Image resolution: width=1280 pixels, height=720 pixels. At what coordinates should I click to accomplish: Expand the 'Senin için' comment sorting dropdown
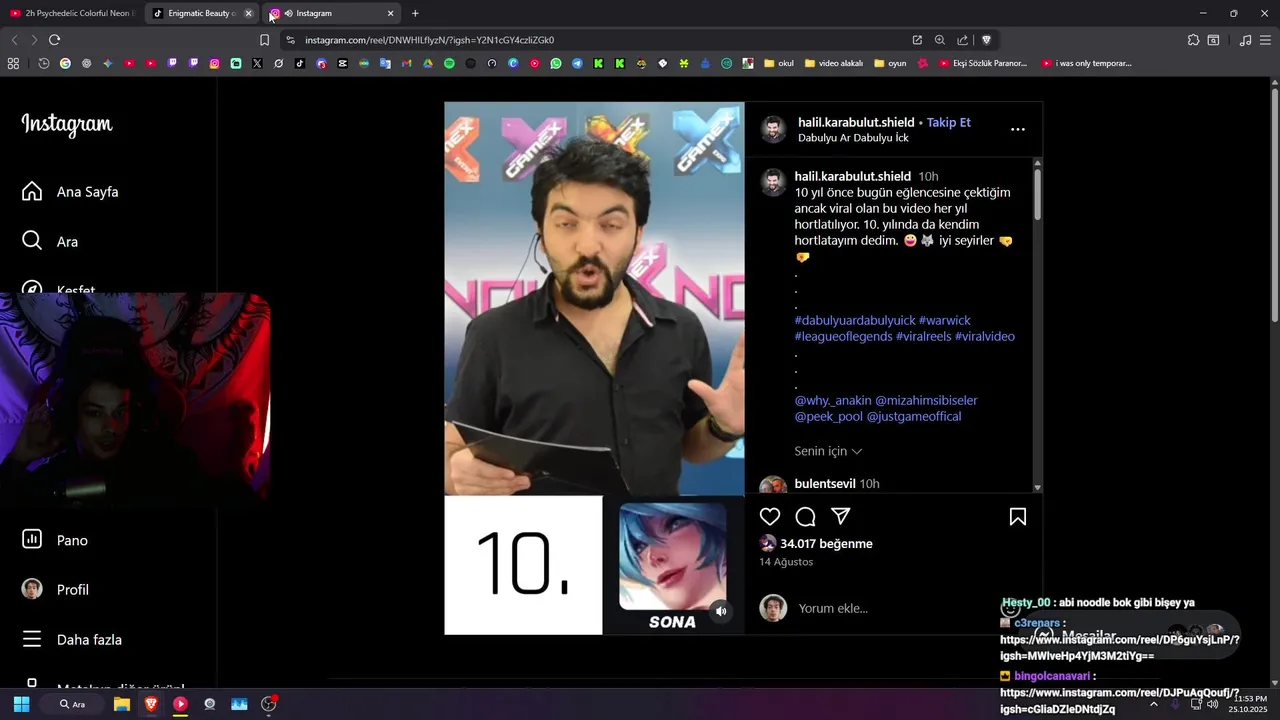pos(828,451)
